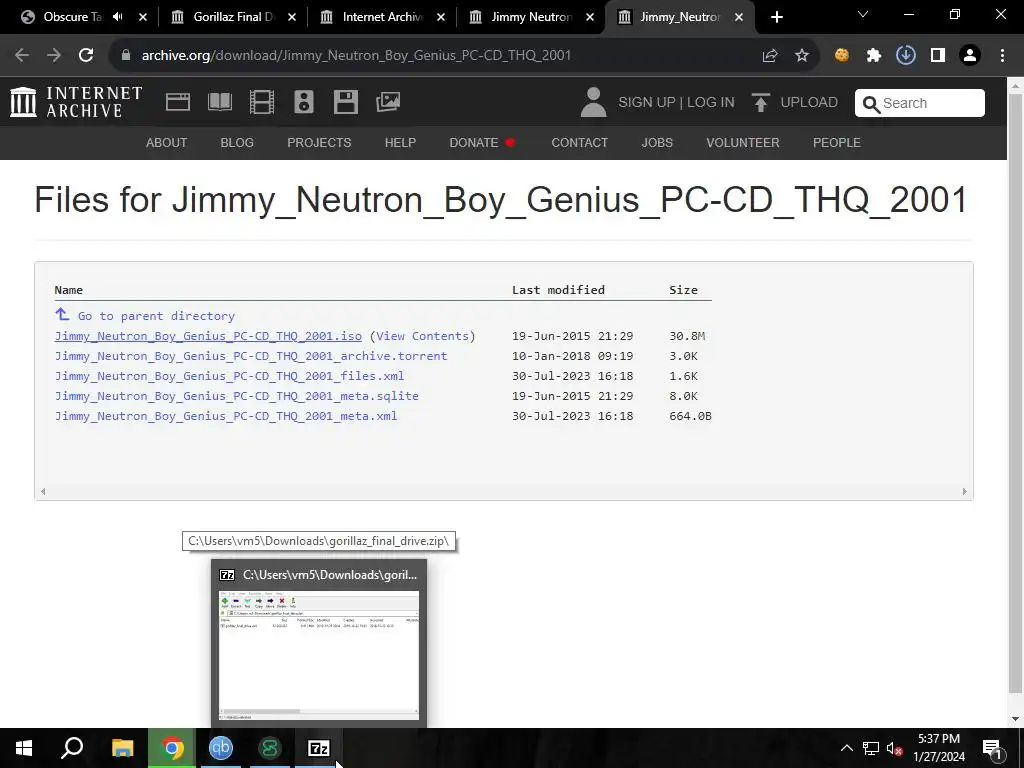Open the BLOG menu item
The width and height of the screenshot is (1024, 768).
click(236, 142)
